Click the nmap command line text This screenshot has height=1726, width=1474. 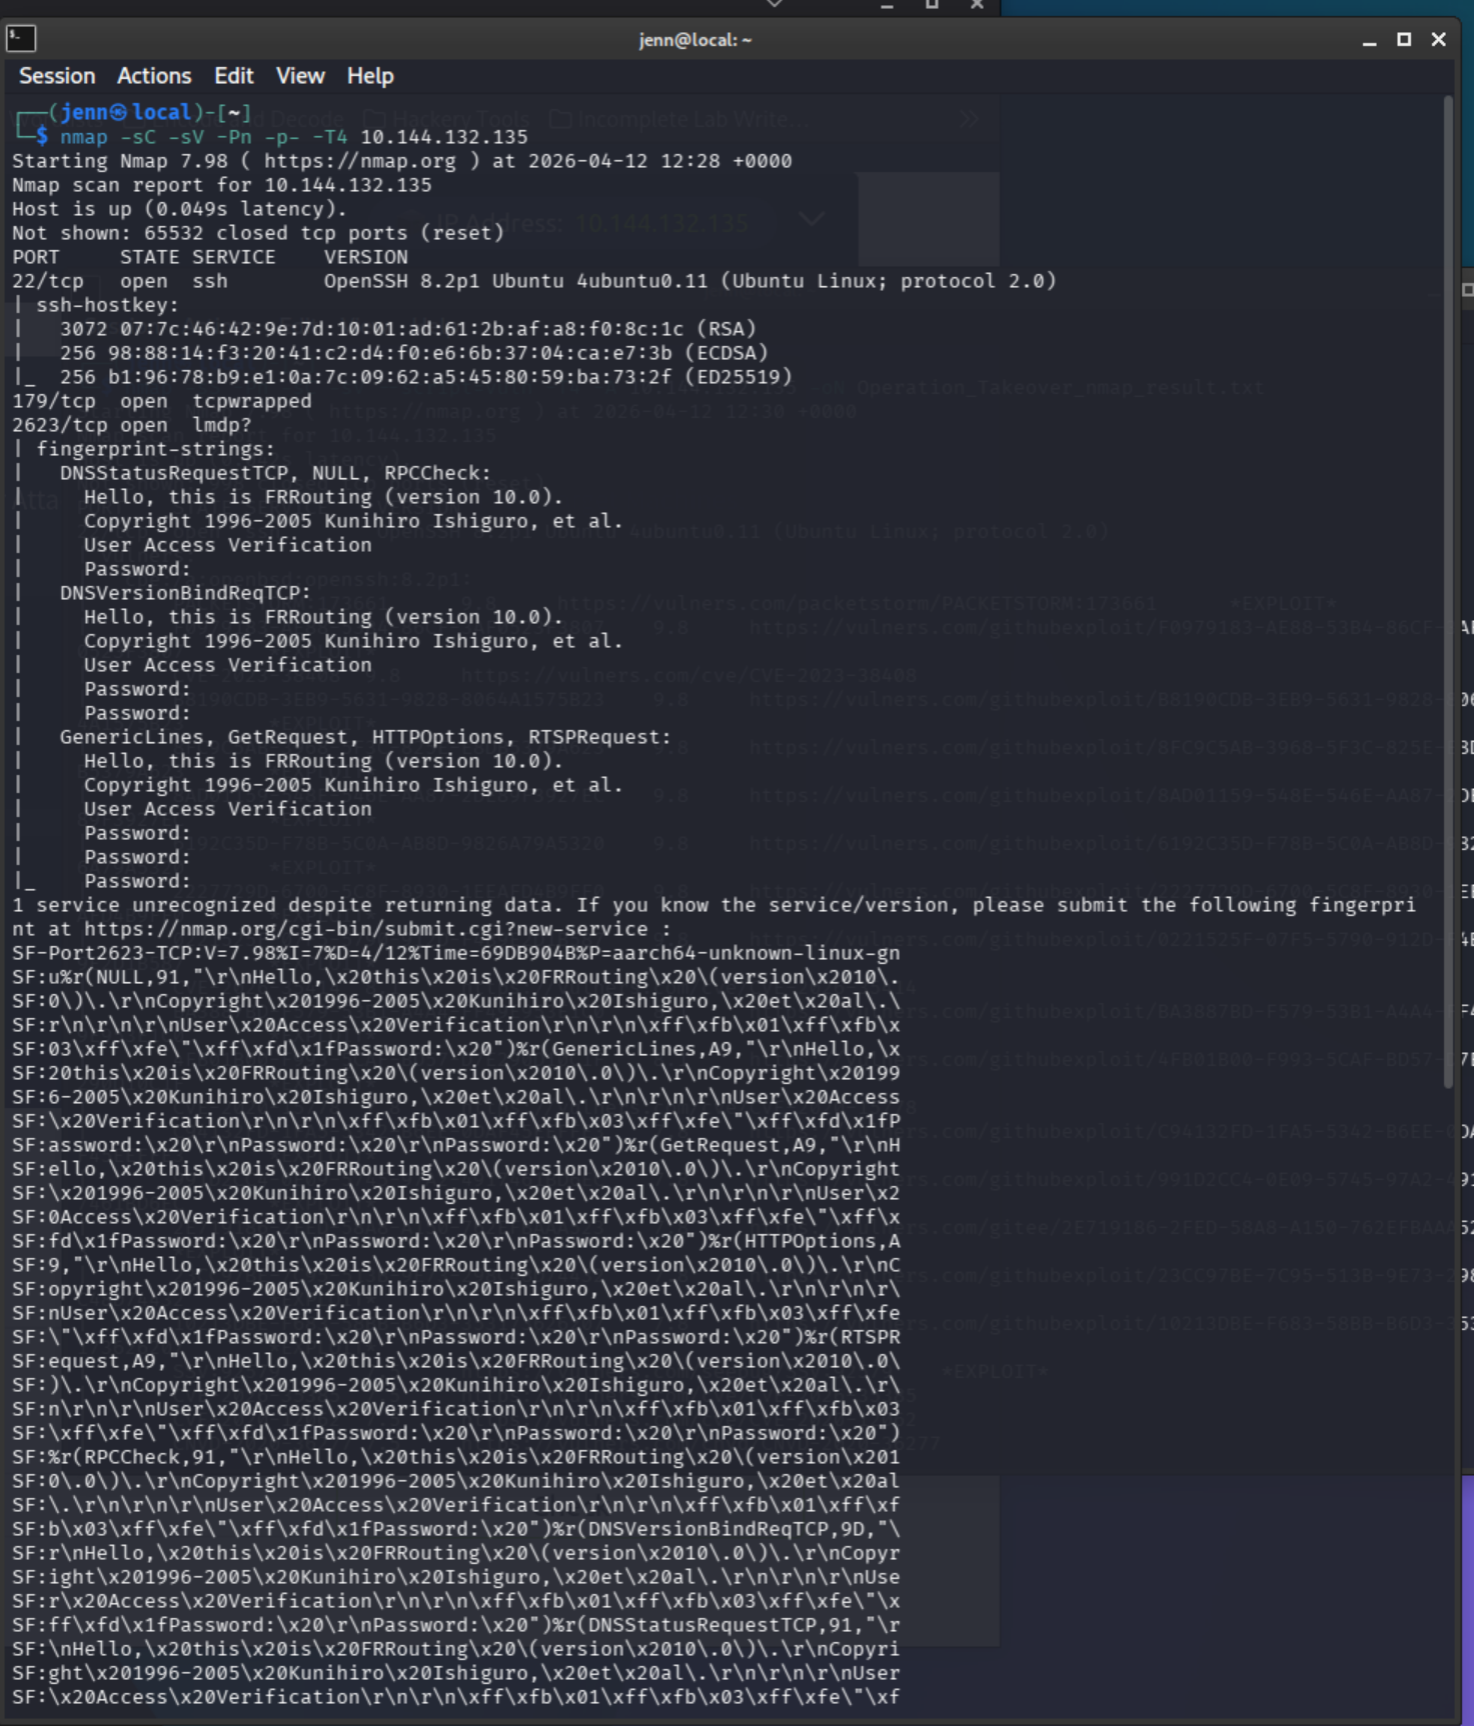293,137
